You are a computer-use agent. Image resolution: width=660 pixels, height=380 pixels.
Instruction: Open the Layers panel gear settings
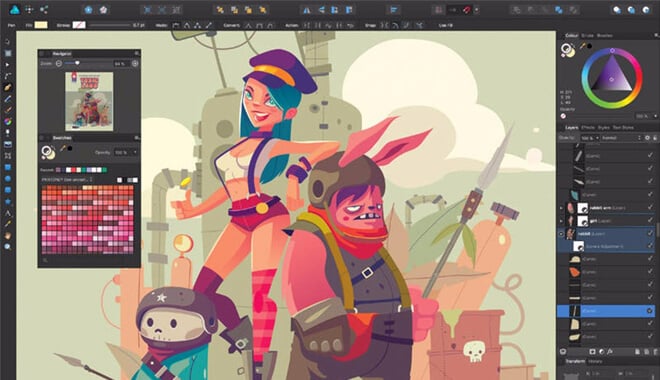pyautogui.click(x=647, y=138)
